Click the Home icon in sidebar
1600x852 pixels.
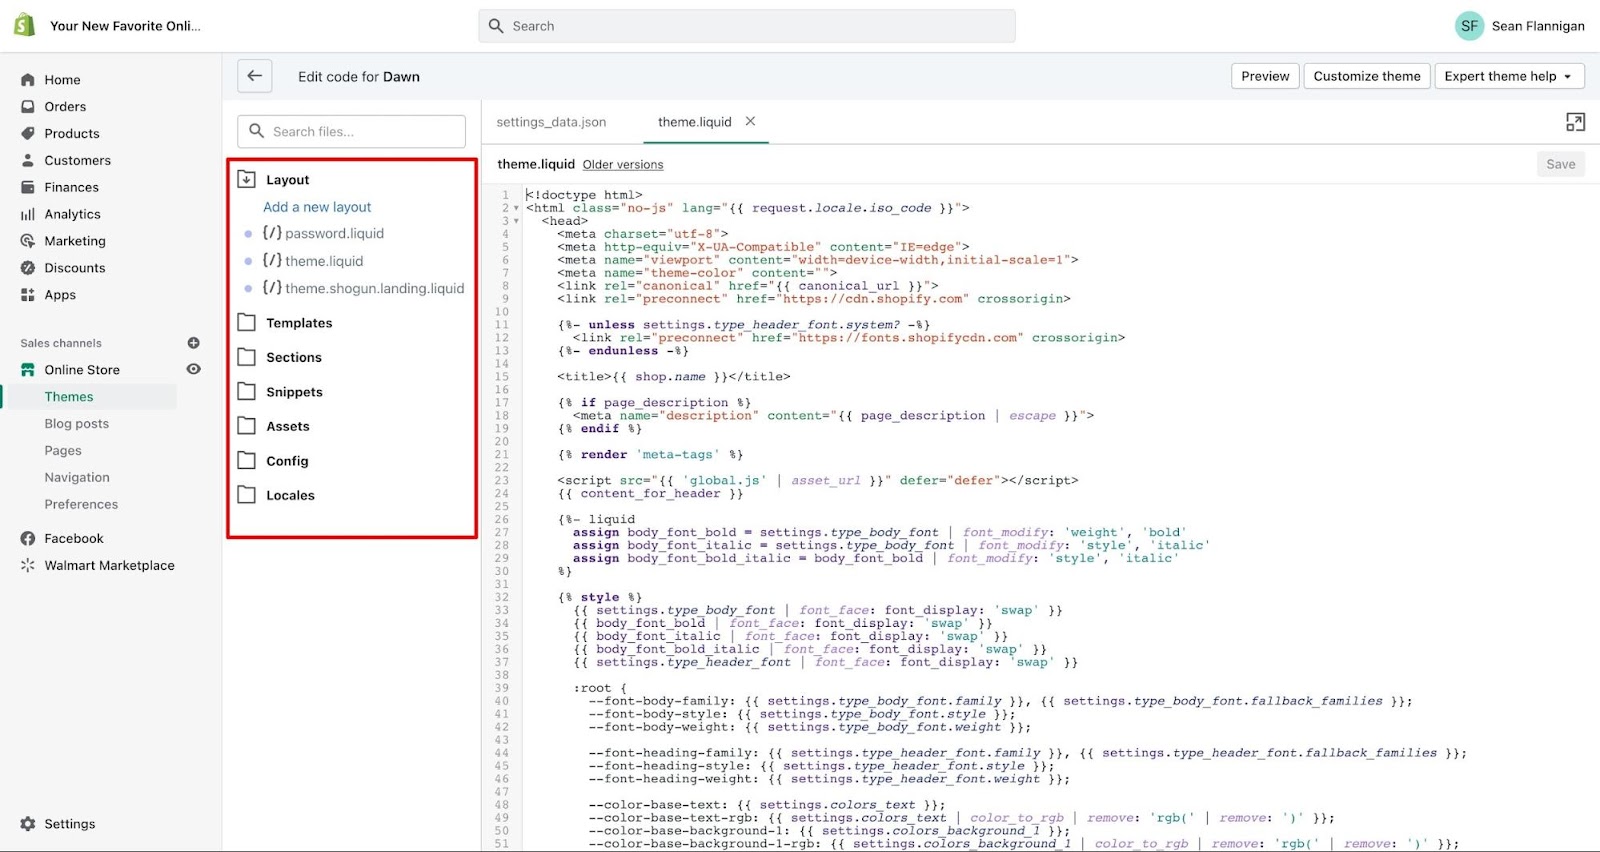pos(28,80)
